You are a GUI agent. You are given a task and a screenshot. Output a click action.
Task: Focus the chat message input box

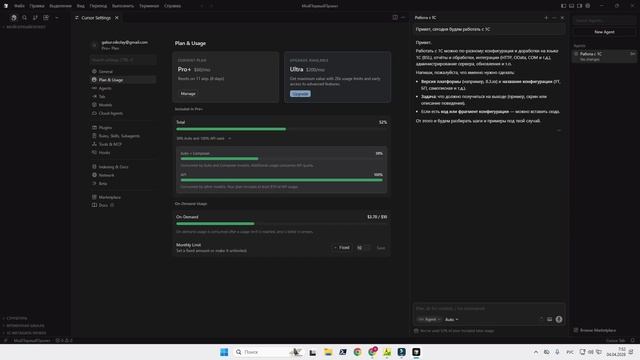(489, 309)
